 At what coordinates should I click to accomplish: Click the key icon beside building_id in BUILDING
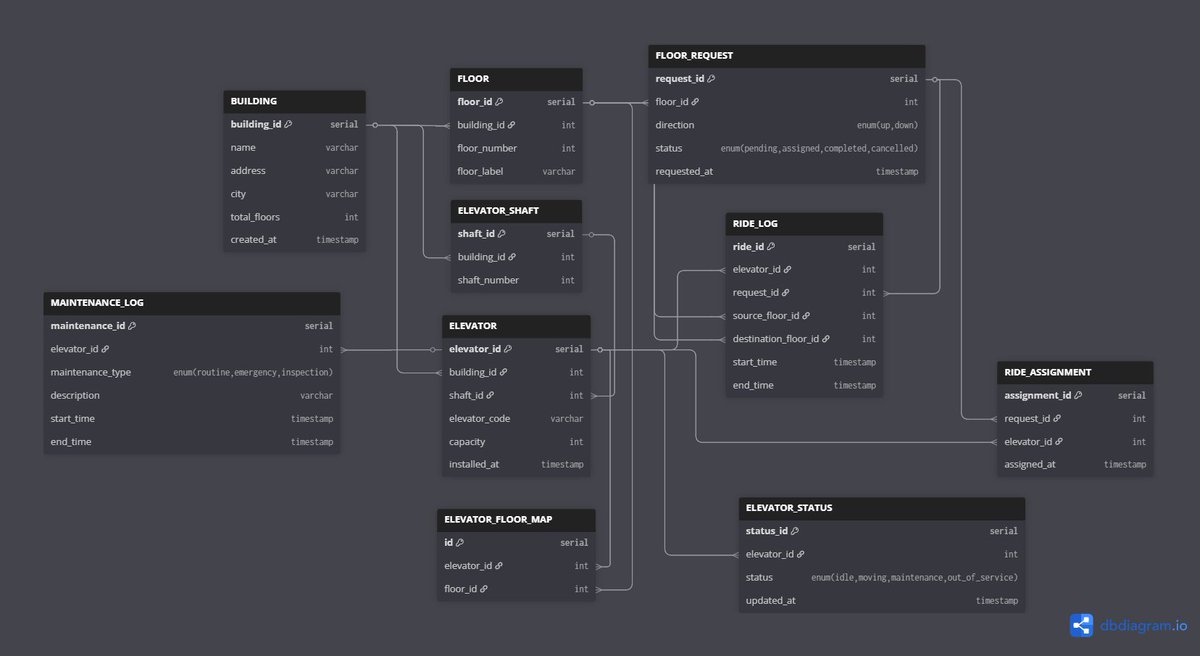click(288, 124)
